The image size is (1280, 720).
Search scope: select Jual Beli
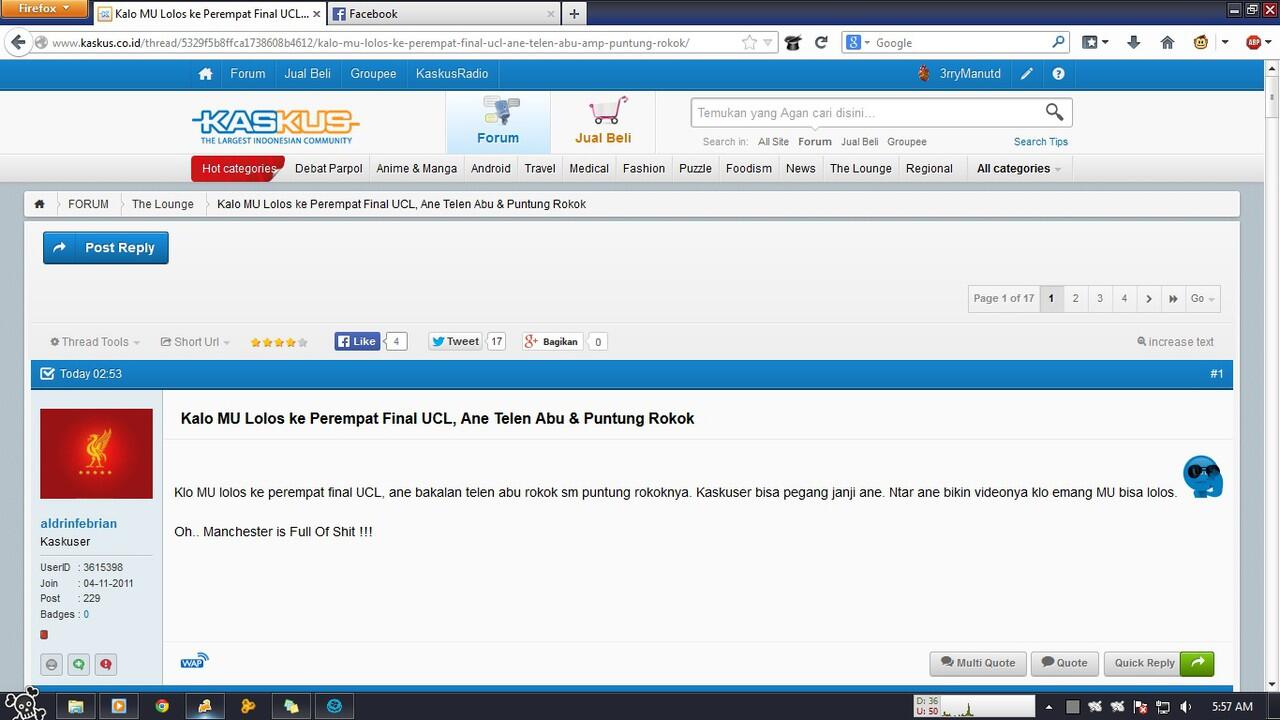[x=859, y=142]
